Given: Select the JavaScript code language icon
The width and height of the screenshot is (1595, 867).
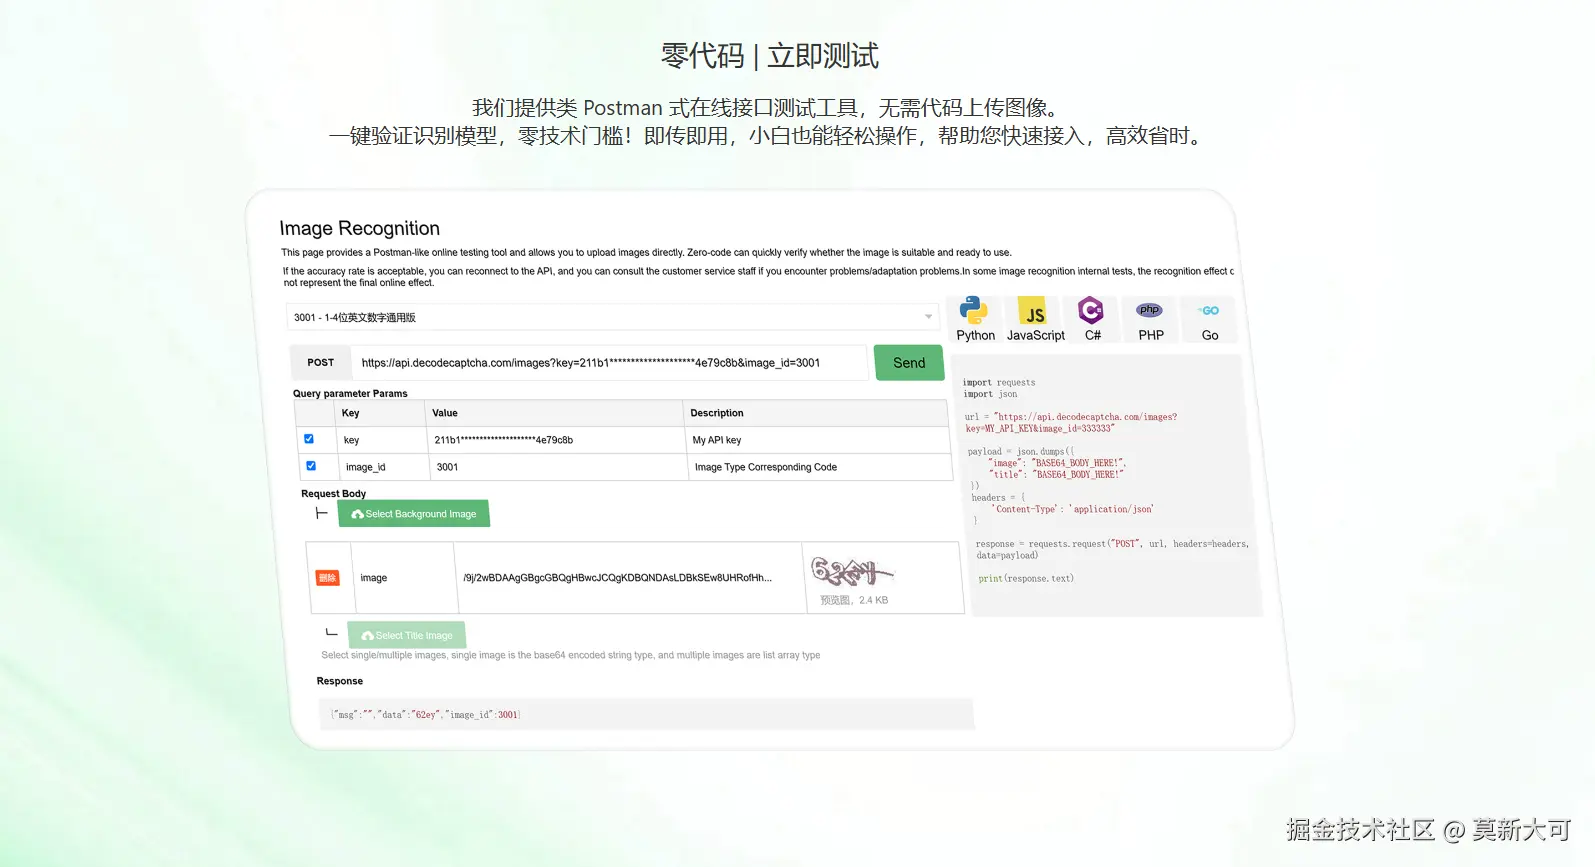Looking at the screenshot, I should pos(1035,320).
